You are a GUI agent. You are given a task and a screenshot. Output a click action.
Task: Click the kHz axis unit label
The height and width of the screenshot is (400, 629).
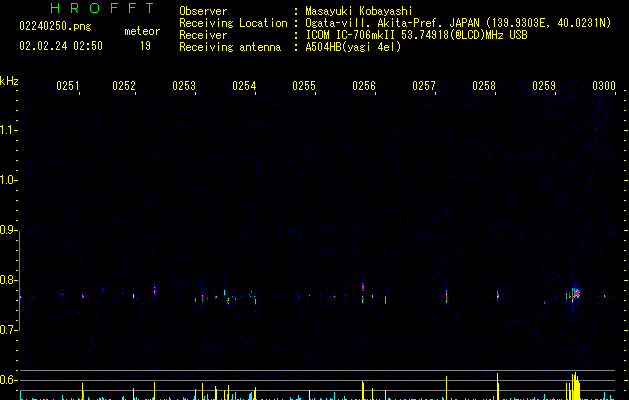(9, 81)
